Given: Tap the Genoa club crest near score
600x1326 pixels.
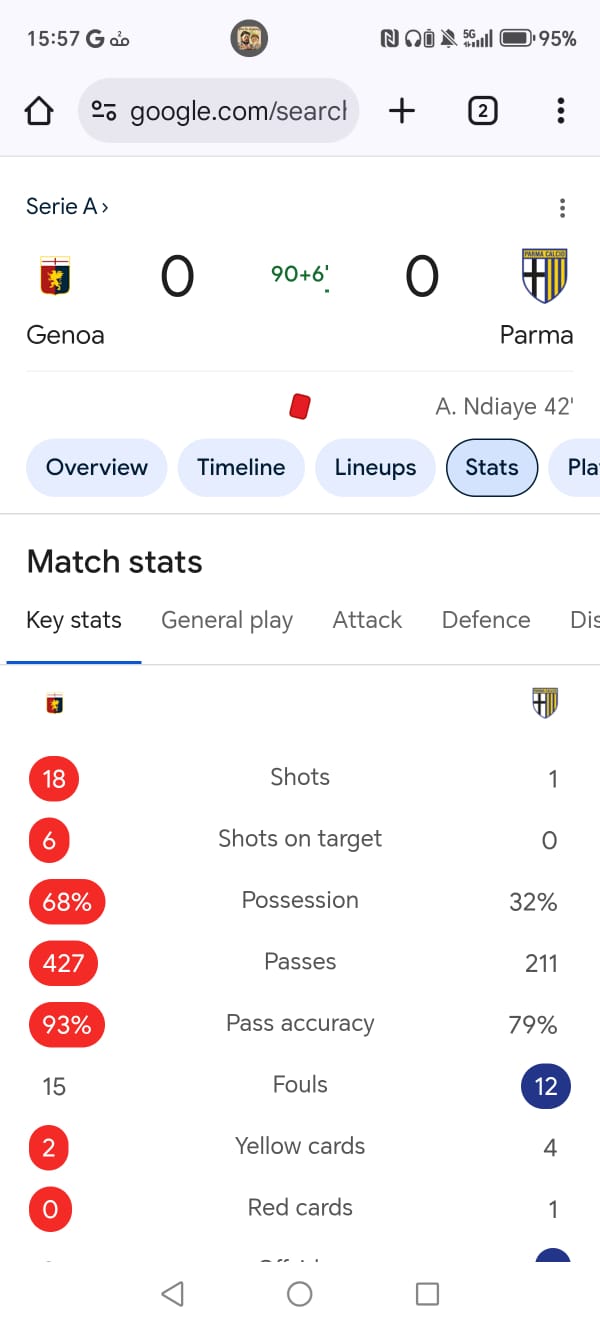Looking at the screenshot, I should click(55, 275).
